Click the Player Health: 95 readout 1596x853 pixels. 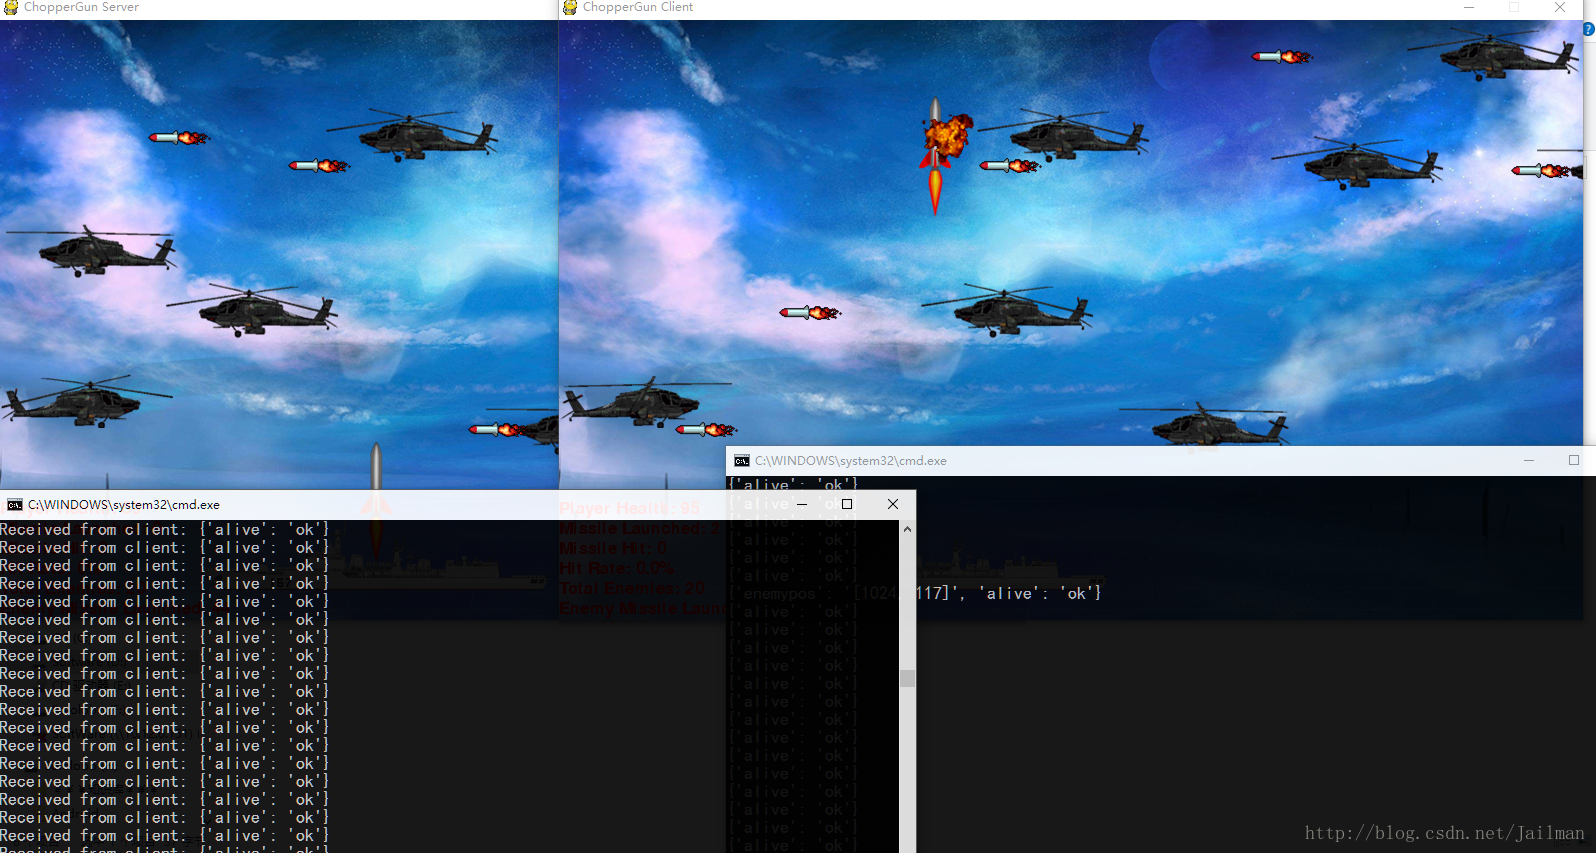point(630,508)
